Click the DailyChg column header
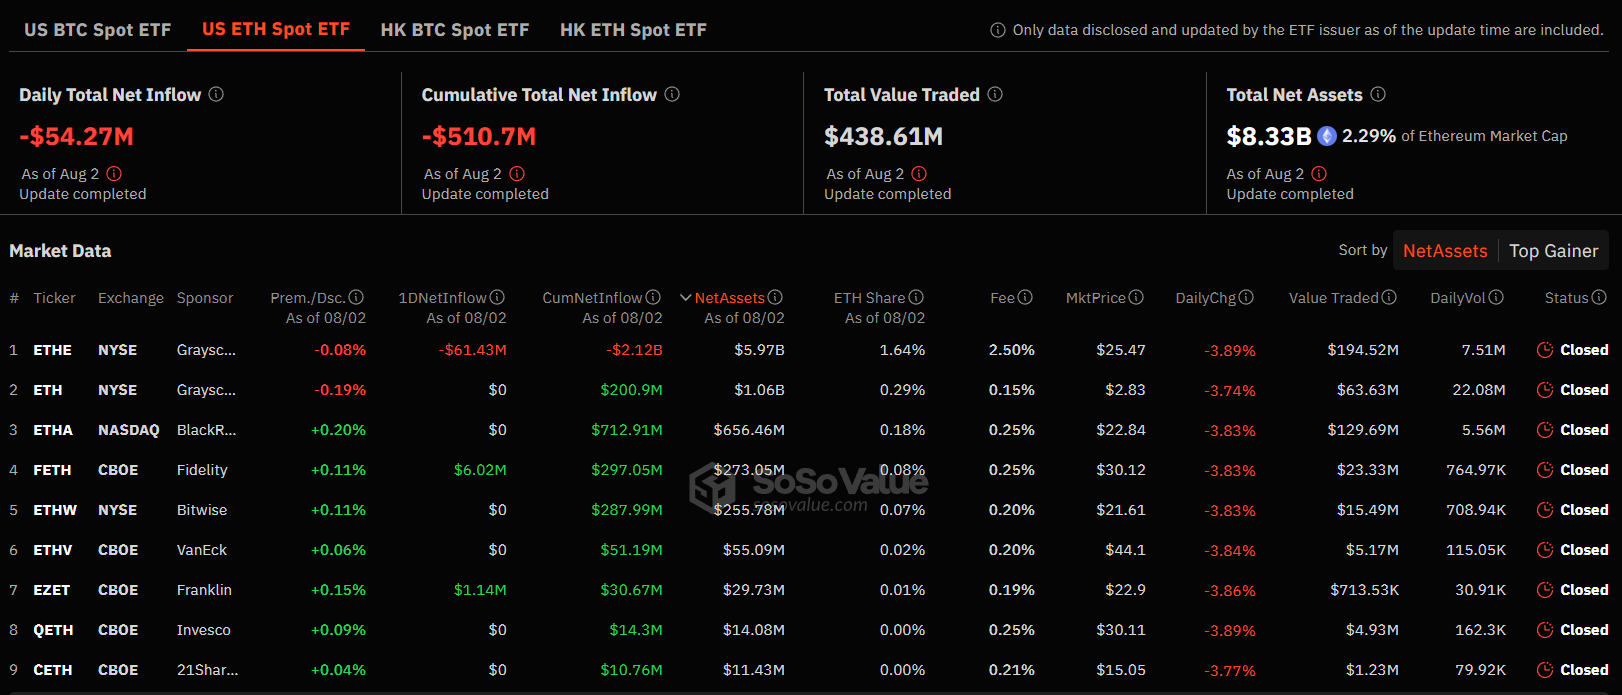Screen dimensions: 1622x695 pos(1205,298)
